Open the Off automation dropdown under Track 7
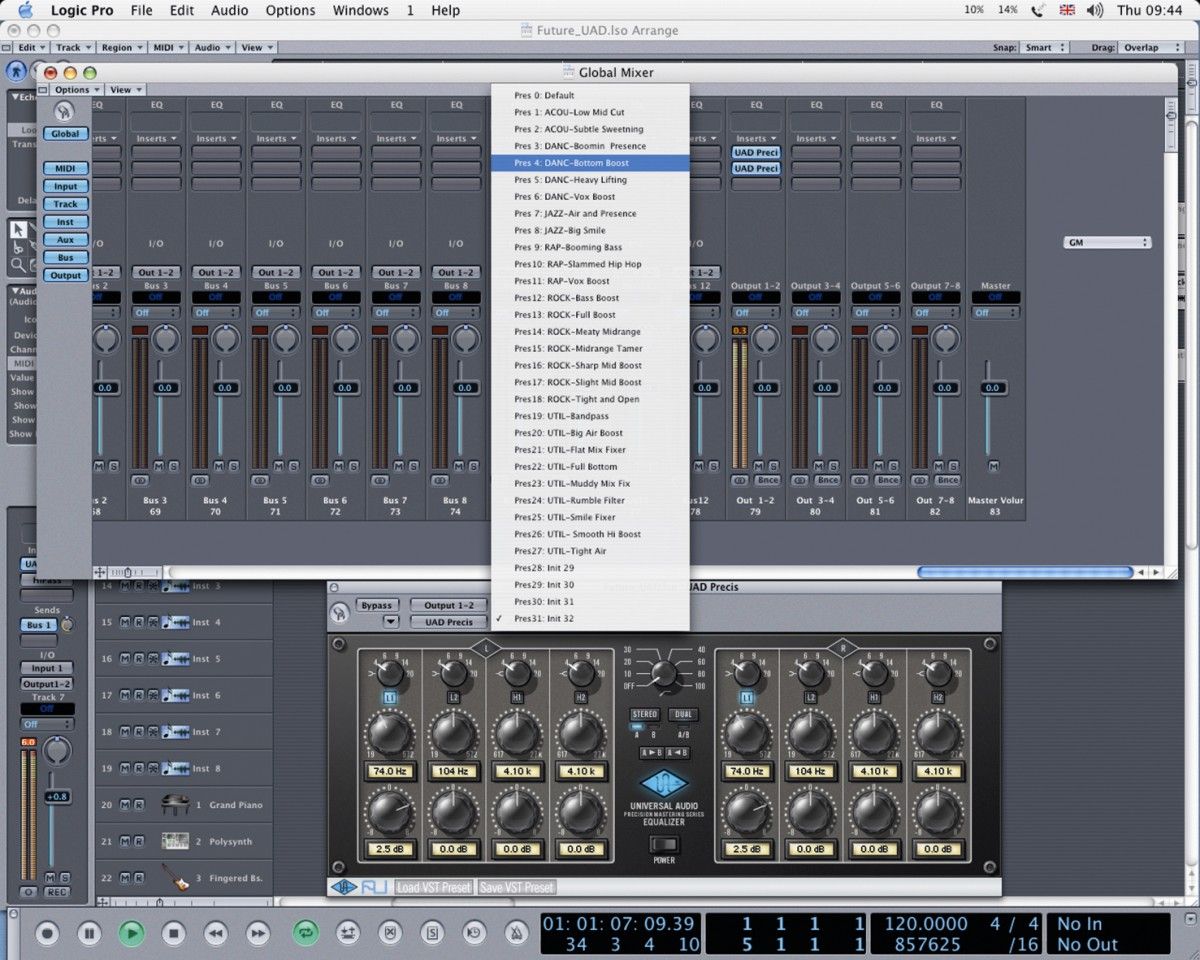Screen dimensions: 1200x960 pos(46,724)
